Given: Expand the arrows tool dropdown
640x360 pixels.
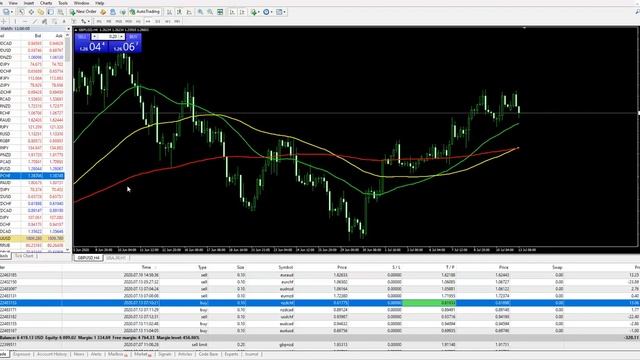Looking at the screenshot, I should [88, 21].
